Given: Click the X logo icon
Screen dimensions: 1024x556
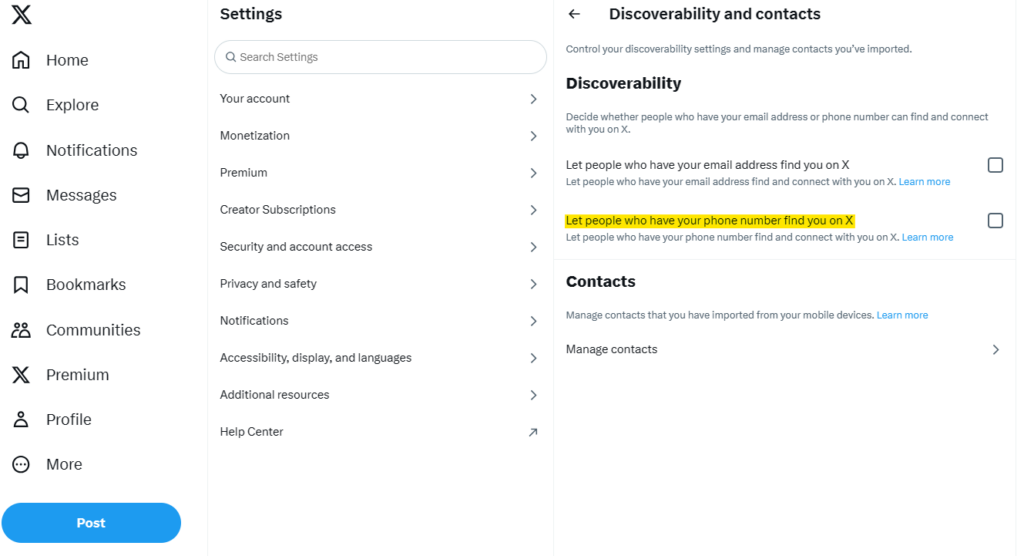Looking at the screenshot, I should point(21,15).
